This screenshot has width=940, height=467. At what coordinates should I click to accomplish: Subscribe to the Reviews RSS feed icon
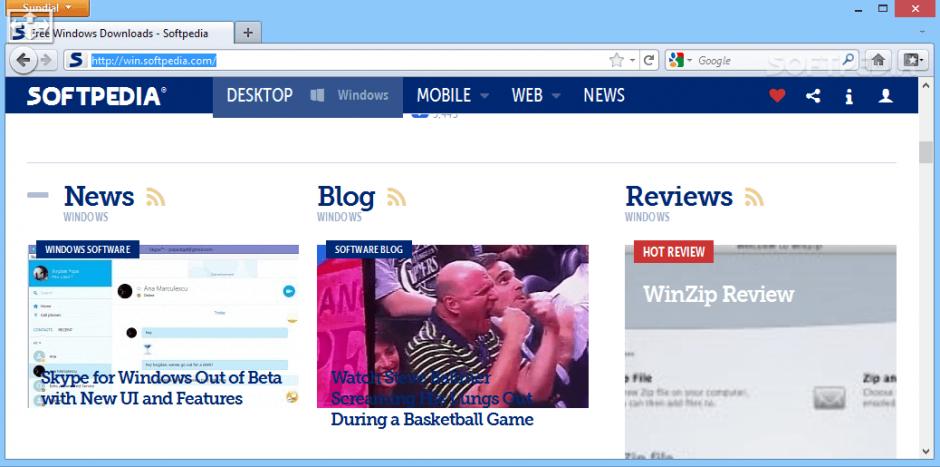(x=754, y=197)
